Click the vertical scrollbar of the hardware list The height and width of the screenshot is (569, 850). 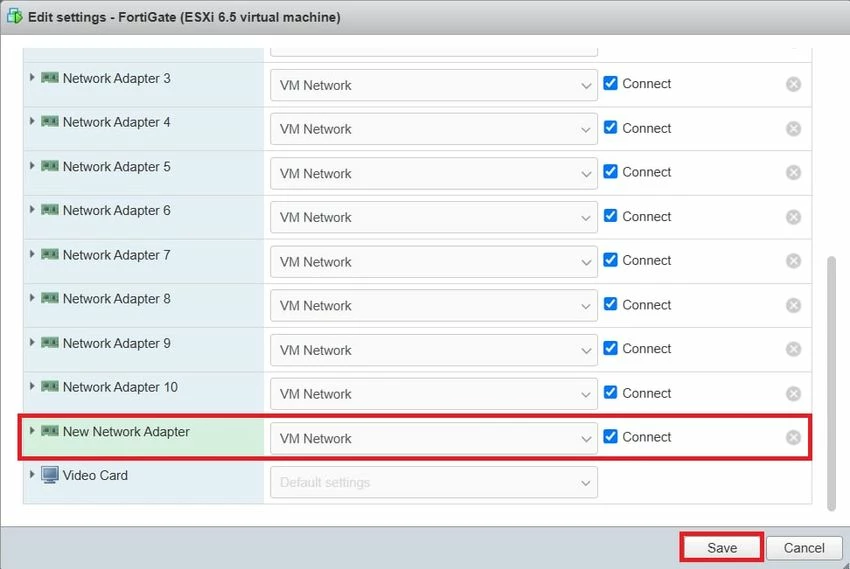(832, 383)
